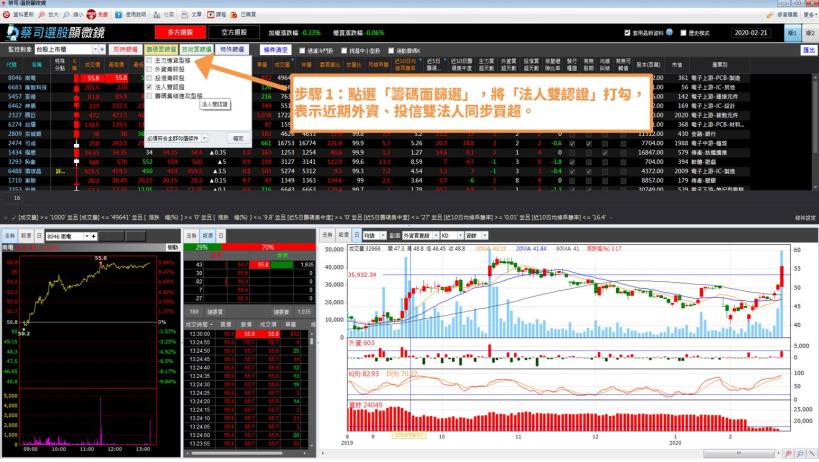This screenshot has width=819, height=462.
Task: Open the courses video icon in toolbar
Action: point(210,15)
